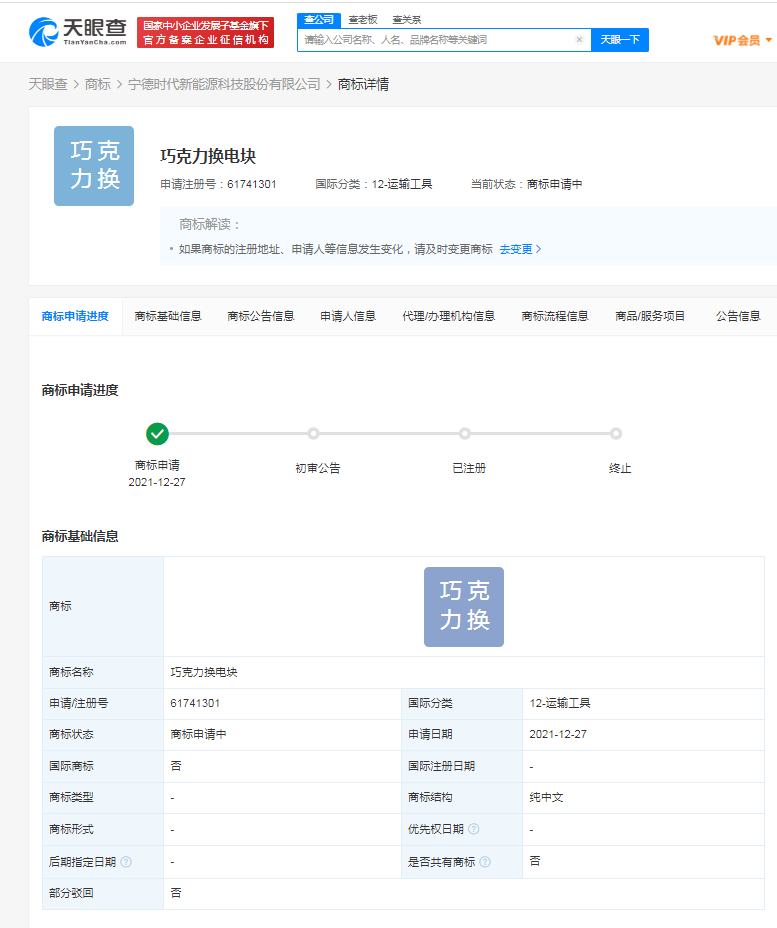This screenshot has width=777, height=928.
Task: Open the VIP会员 dropdown menu
Action: point(742,40)
